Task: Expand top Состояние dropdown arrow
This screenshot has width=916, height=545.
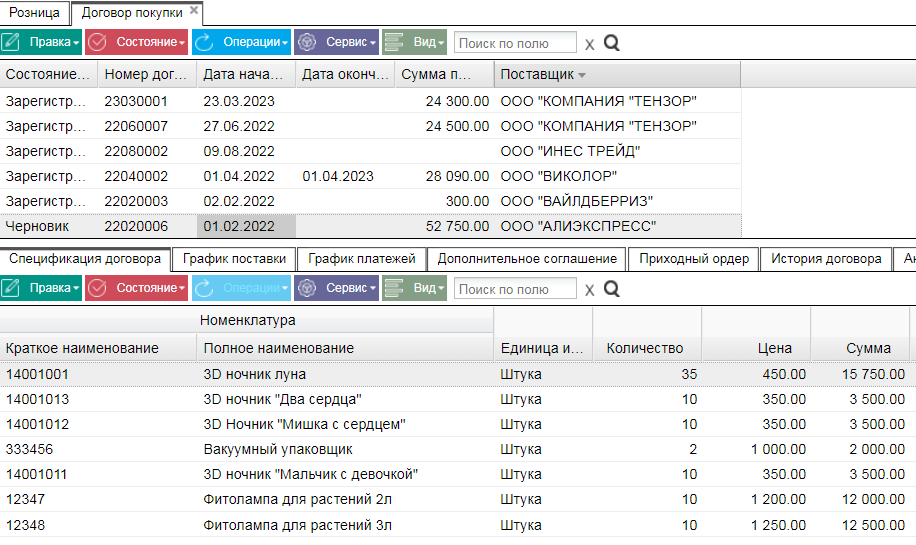Action: tap(182, 43)
